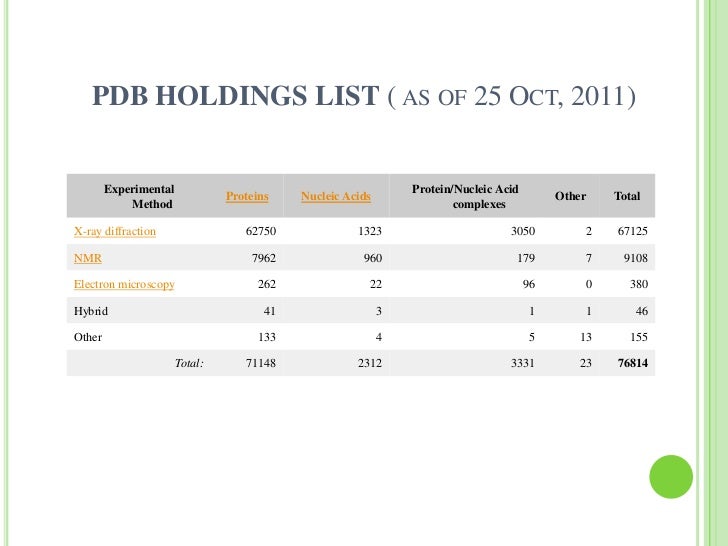The image size is (728, 546).
Task: Follow the X-ray diffraction link
Action: 115,231
